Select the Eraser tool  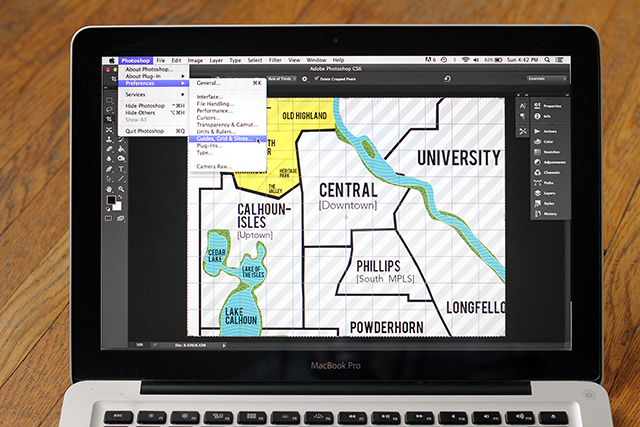tap(109, 149)
